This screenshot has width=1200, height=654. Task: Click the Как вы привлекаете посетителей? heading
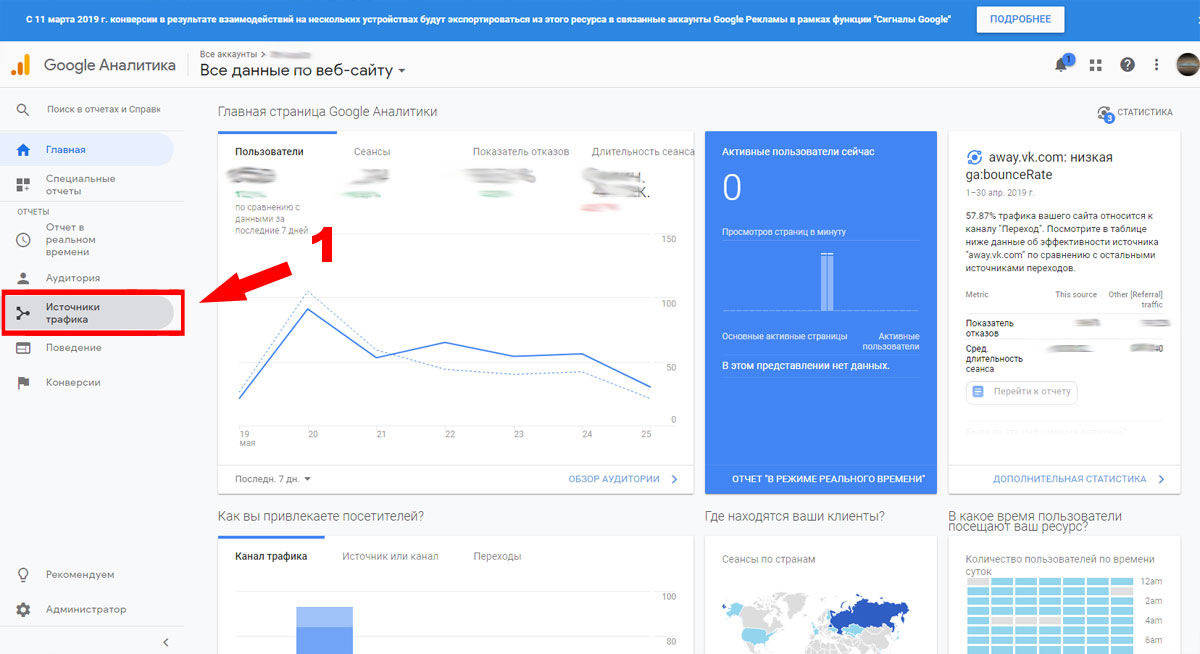click(320, 517)
